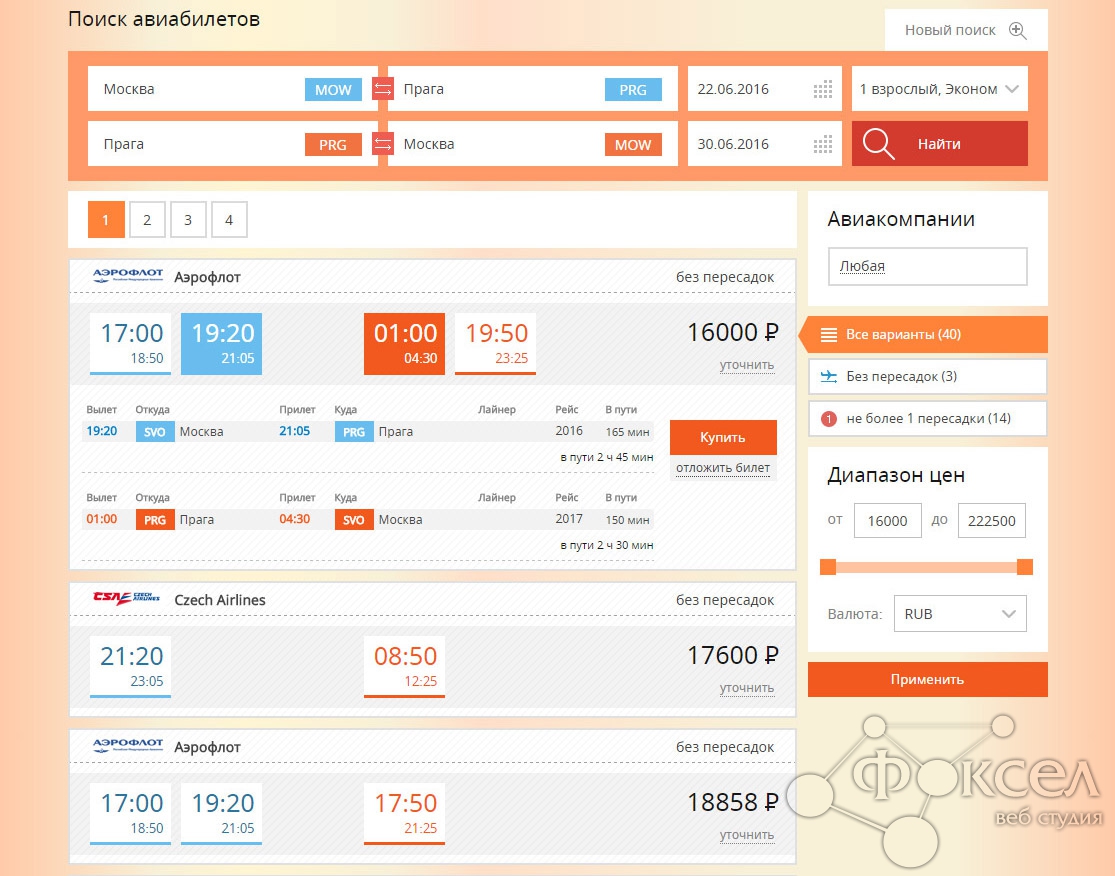Select the 19:50 return time option
The image size is (1115, 876).
tap(495, 343)
